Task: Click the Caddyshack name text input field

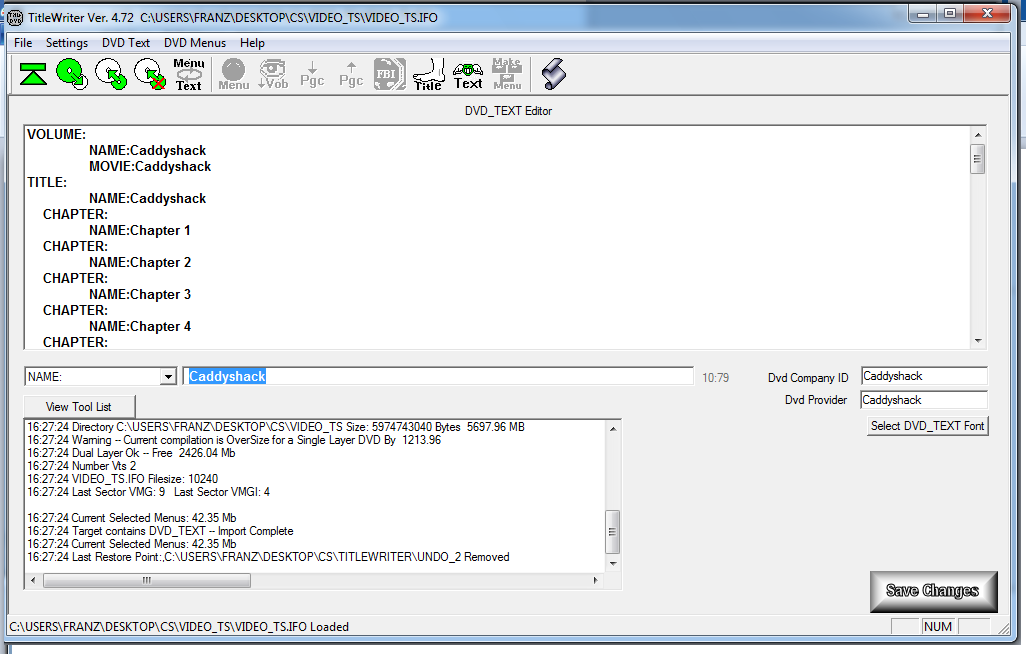Action: [438, 376]
